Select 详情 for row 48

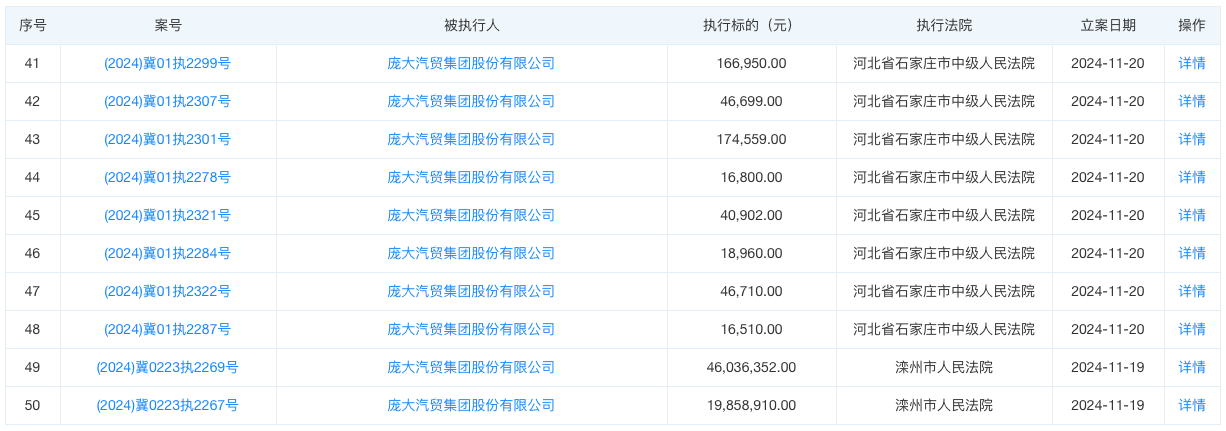click(x=1192, y=329)
